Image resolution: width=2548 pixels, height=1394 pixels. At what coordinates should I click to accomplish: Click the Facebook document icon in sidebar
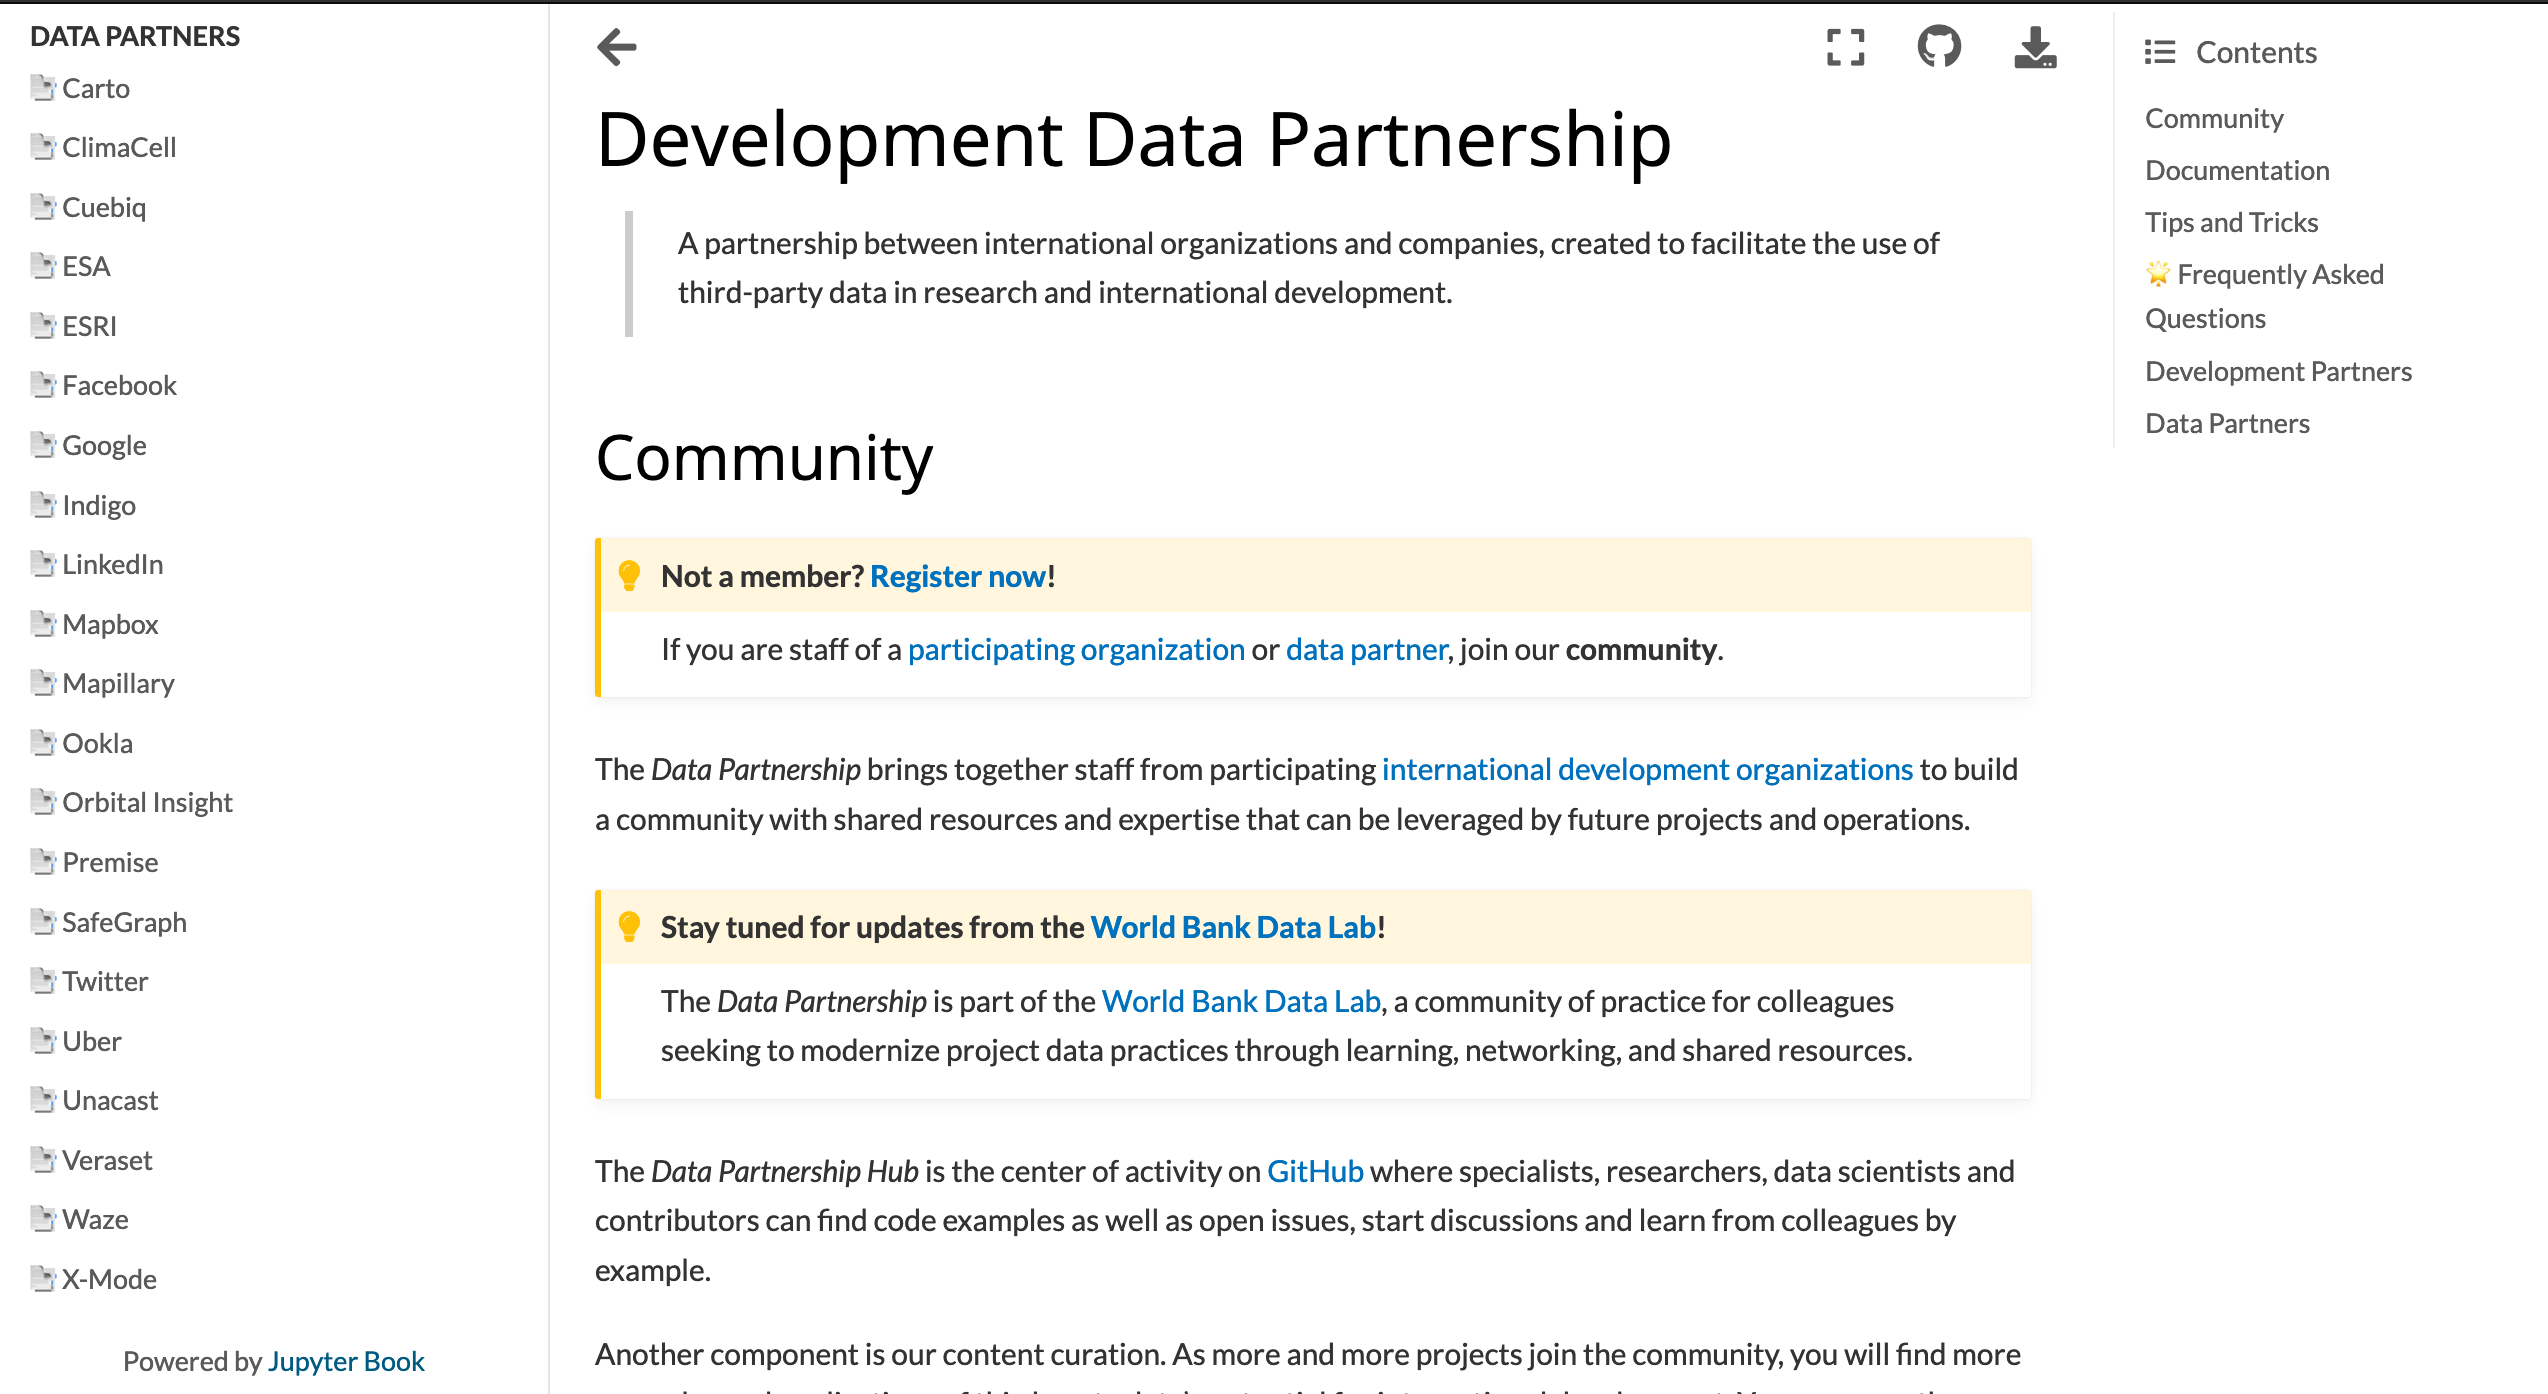[x=43, y=385]
